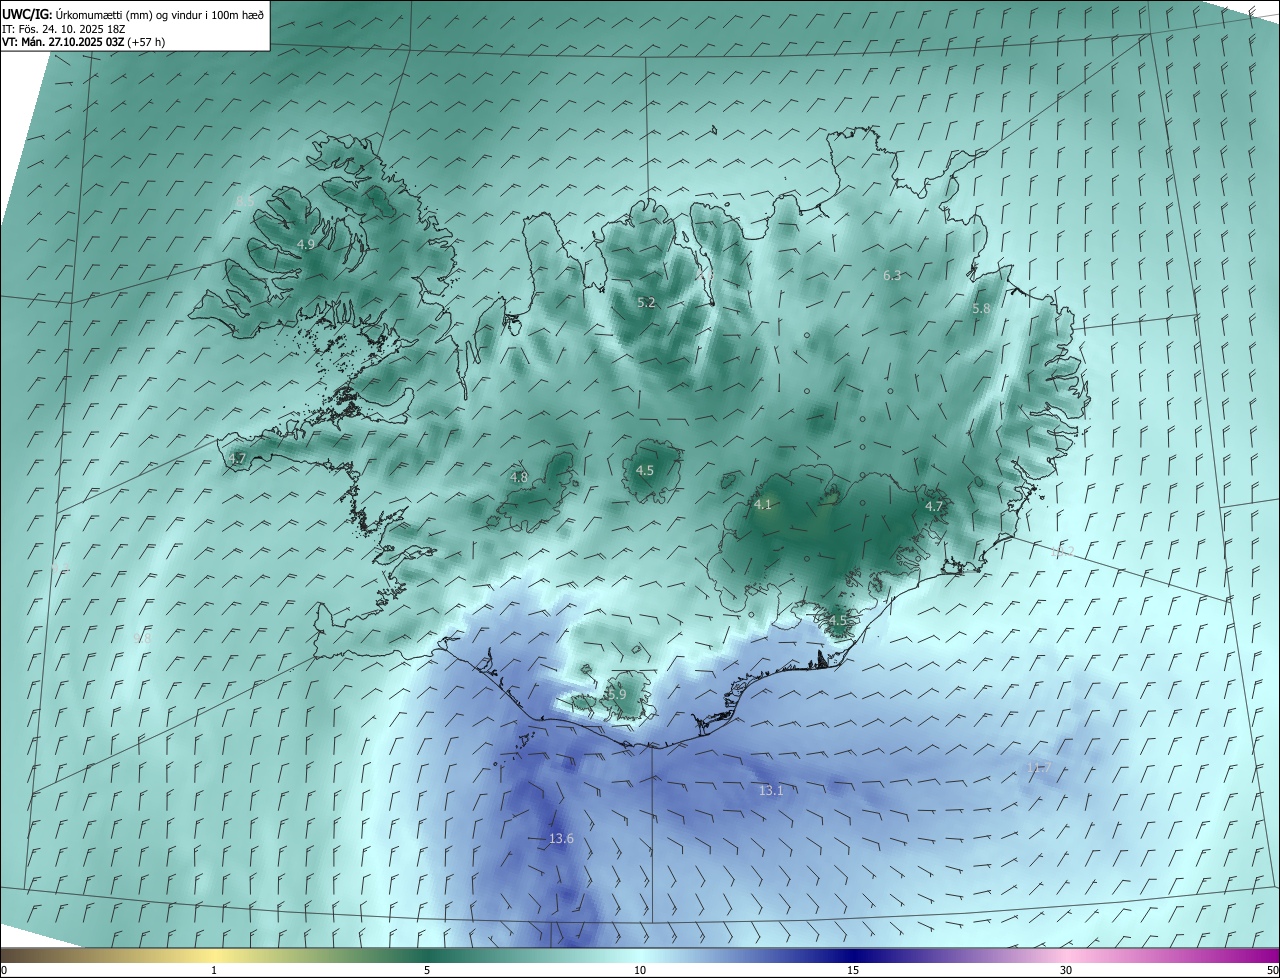This screenshot has height=978, width=1280.
Task: Click the 0 tick on the color scale
Action: [x=3, y=970]
